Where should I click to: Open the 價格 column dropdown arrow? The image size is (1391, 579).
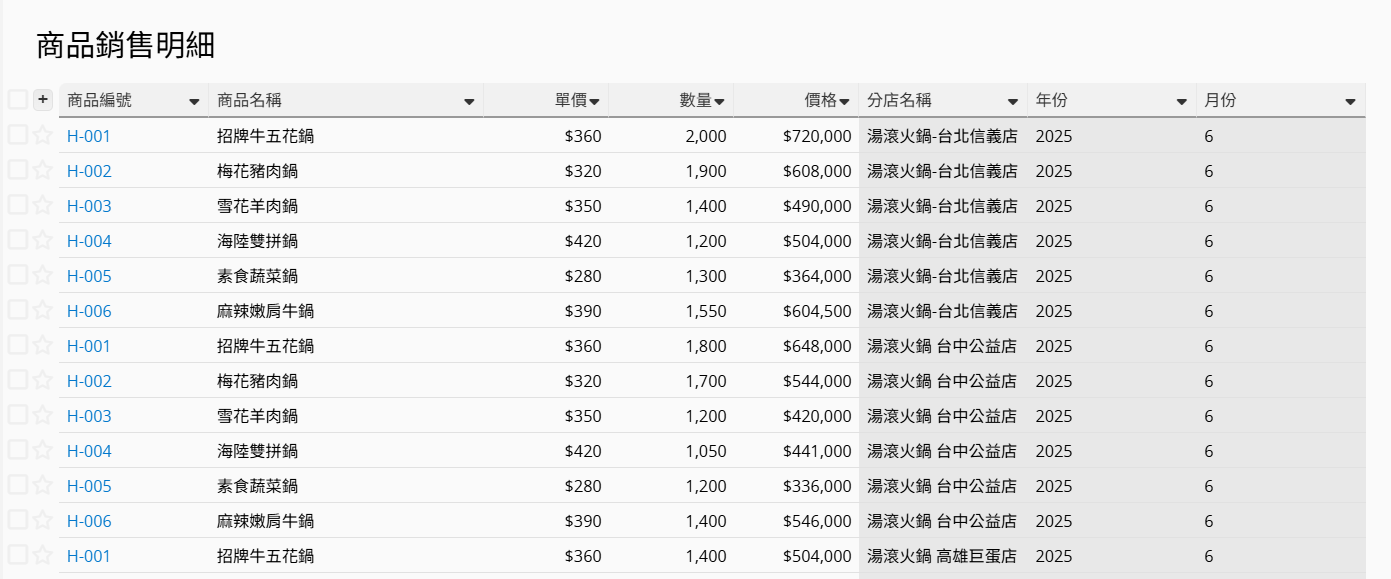tap(844, 101)
